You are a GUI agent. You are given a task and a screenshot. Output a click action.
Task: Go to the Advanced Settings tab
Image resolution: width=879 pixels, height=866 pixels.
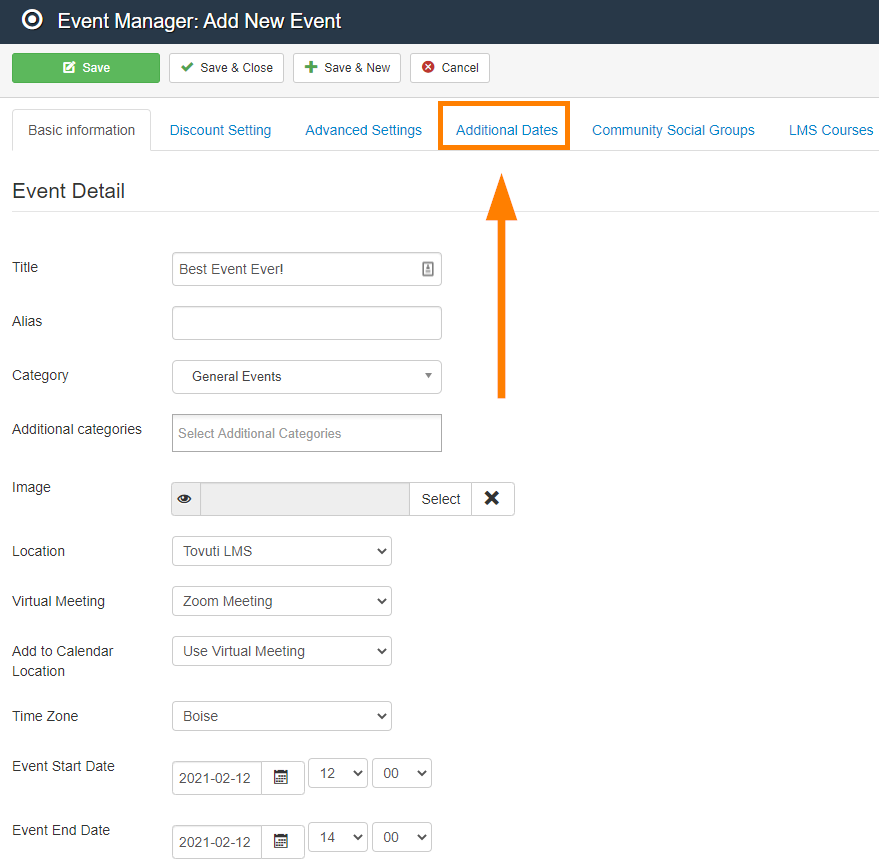pos(363,130)
